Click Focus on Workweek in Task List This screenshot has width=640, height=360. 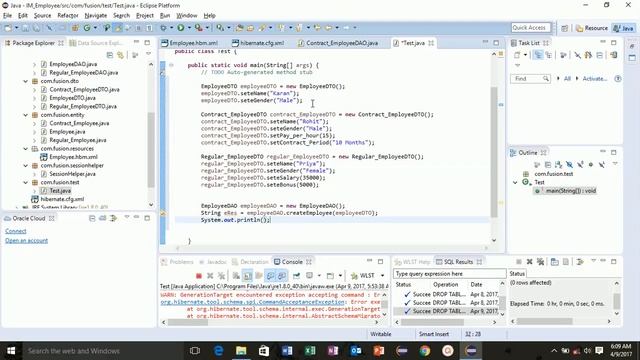[x=564, y=55]
